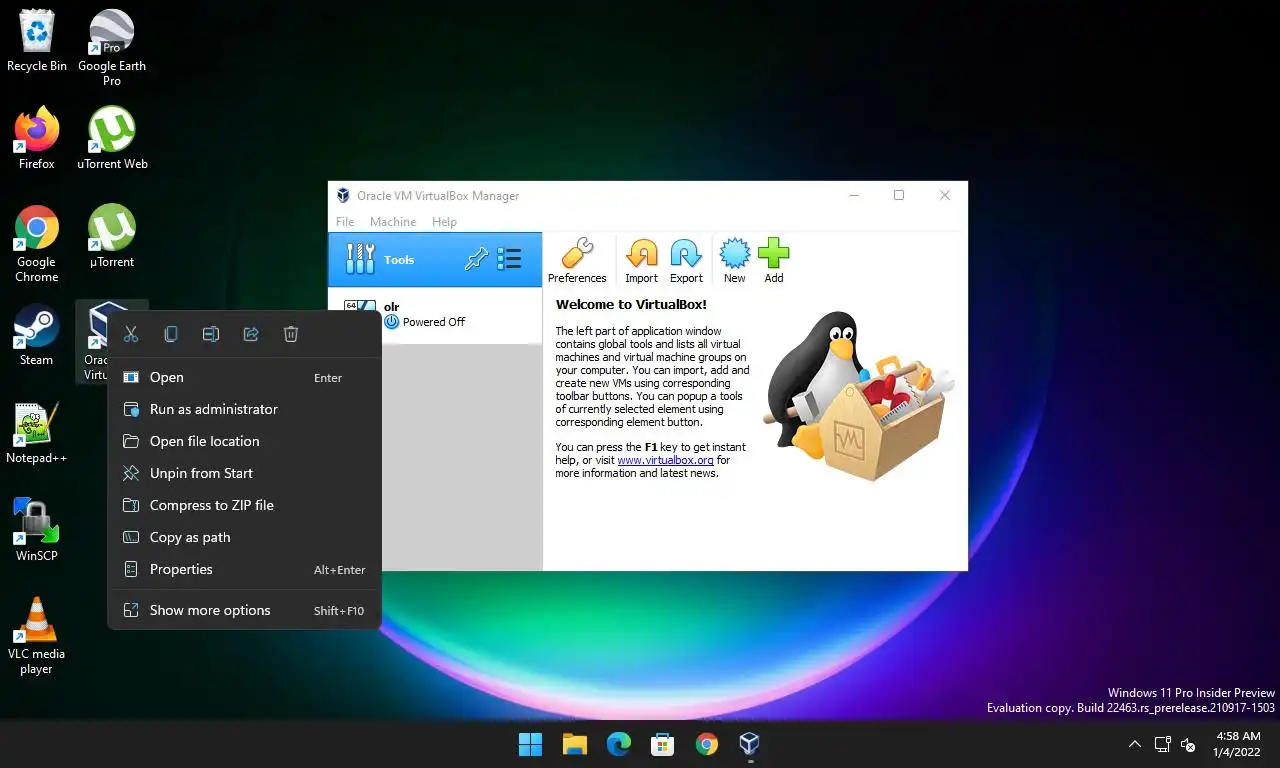This screenshot has width=1280, height=768.
Task: Click the Import appliance icon
Action: pyautogui.click(x=641, y=261)
